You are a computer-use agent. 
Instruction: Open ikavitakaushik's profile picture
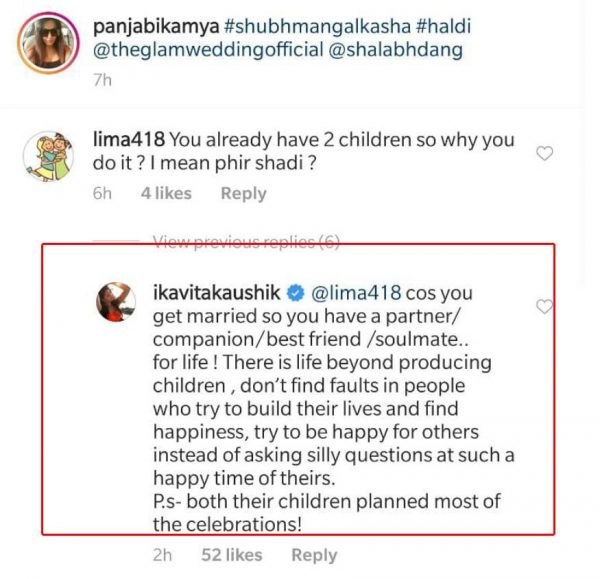coord(116,302)
